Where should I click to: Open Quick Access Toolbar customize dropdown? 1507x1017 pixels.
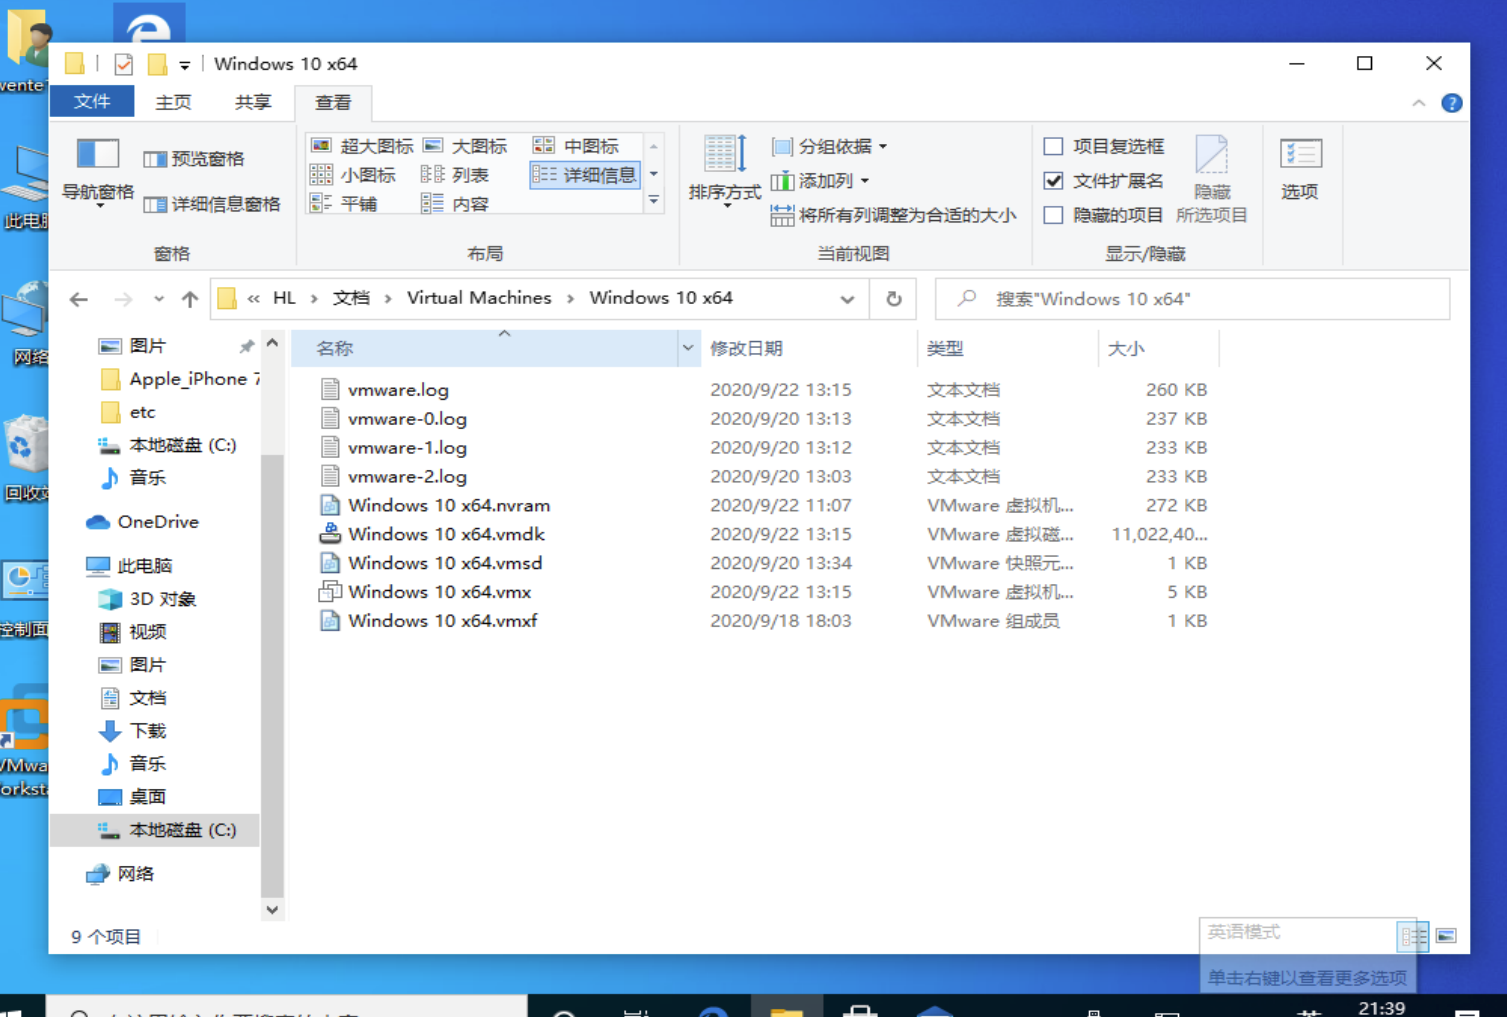(184, 65)
